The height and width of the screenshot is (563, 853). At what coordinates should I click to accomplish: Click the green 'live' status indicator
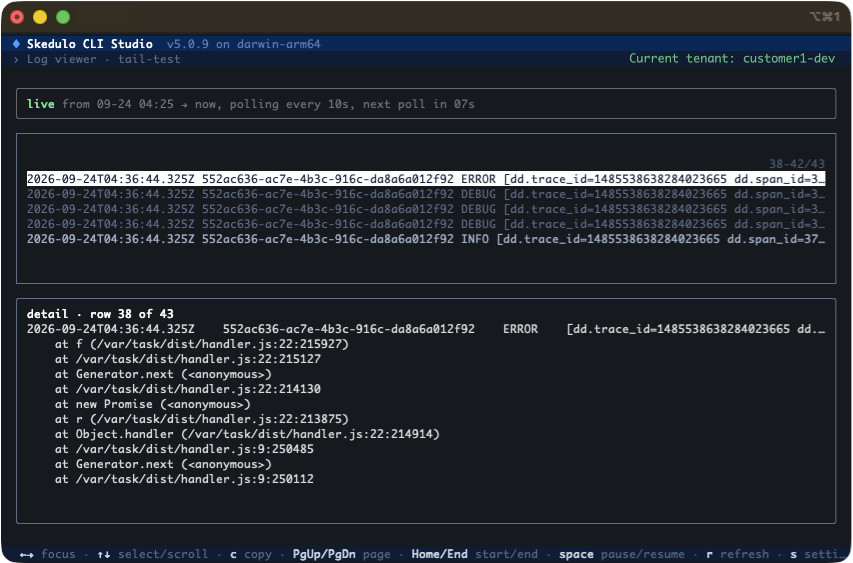click(41, 104)
